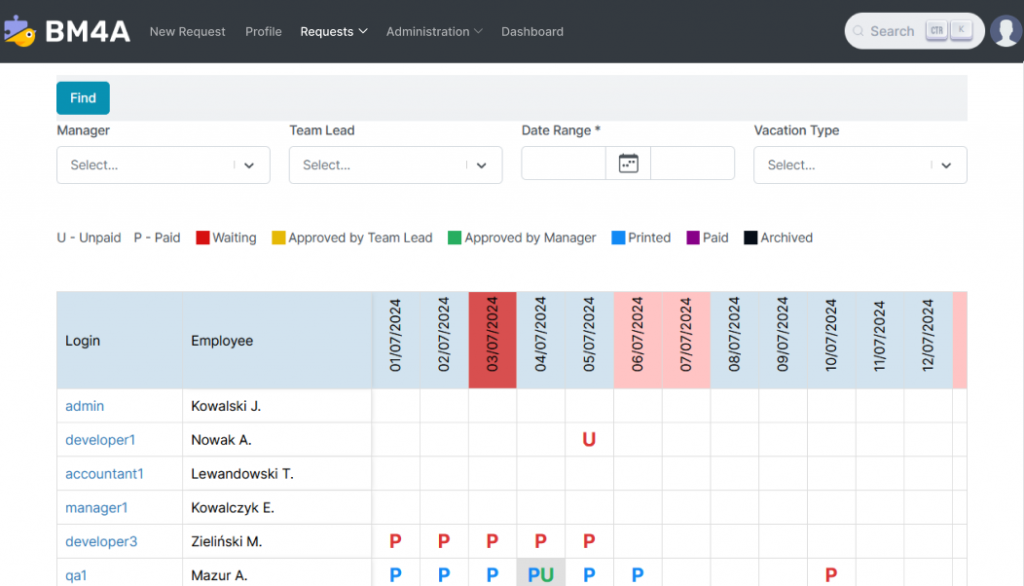1024x586 pixels.
Task: Click the search magnifier icon
Action: (858, 31)
